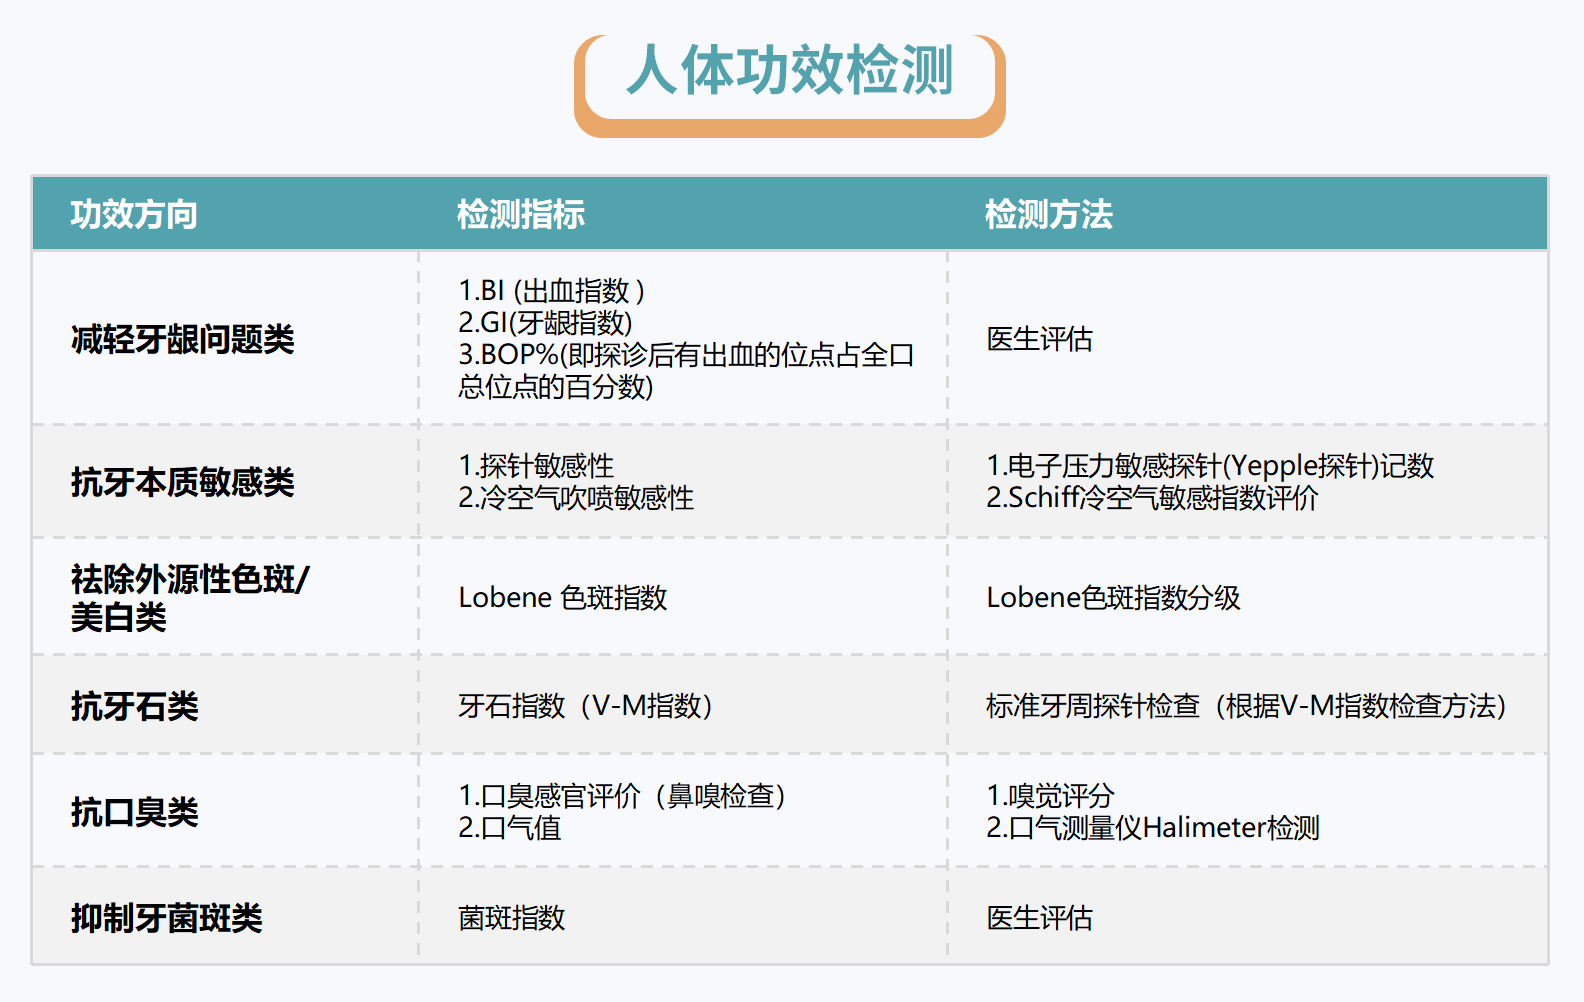Click the Lobene色斑指数分级 method cell
This screenshot has height=1002, width=1584.
(1113, 598)
